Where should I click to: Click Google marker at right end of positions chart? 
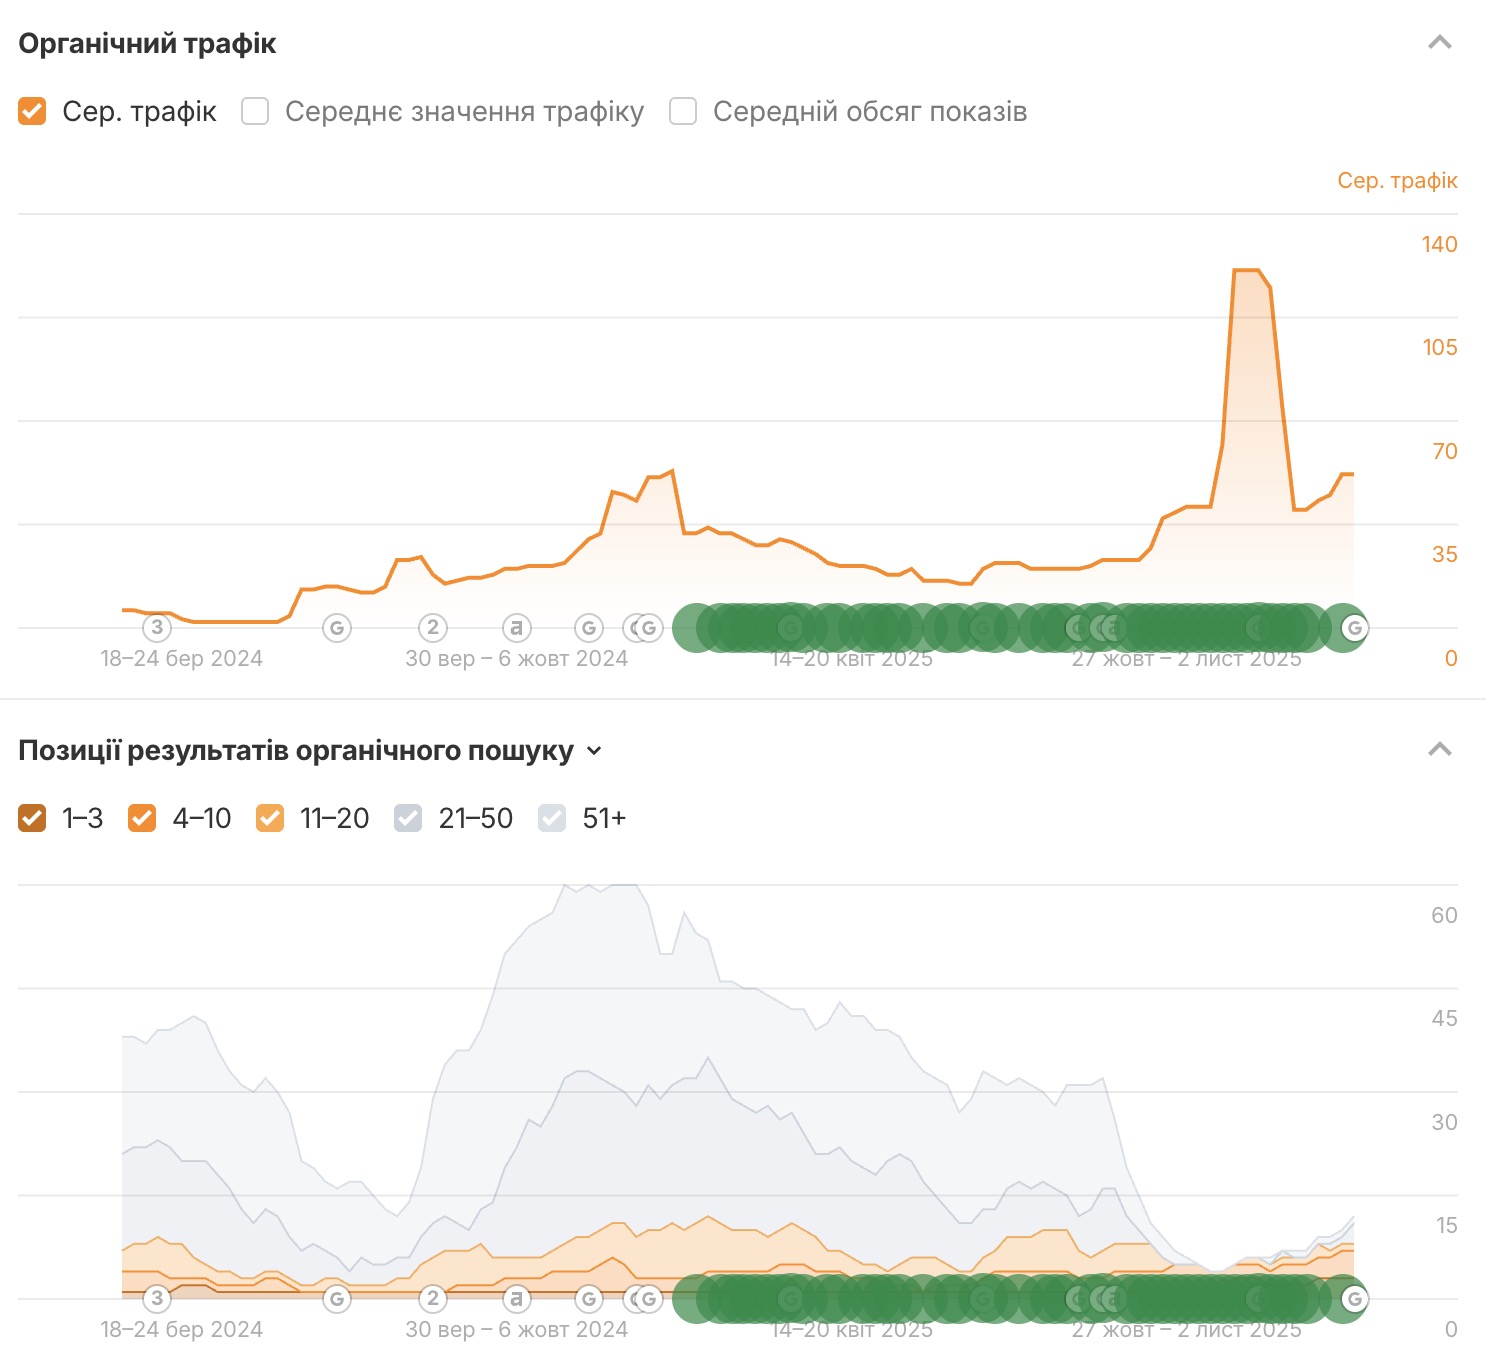pos(1354,1299)
